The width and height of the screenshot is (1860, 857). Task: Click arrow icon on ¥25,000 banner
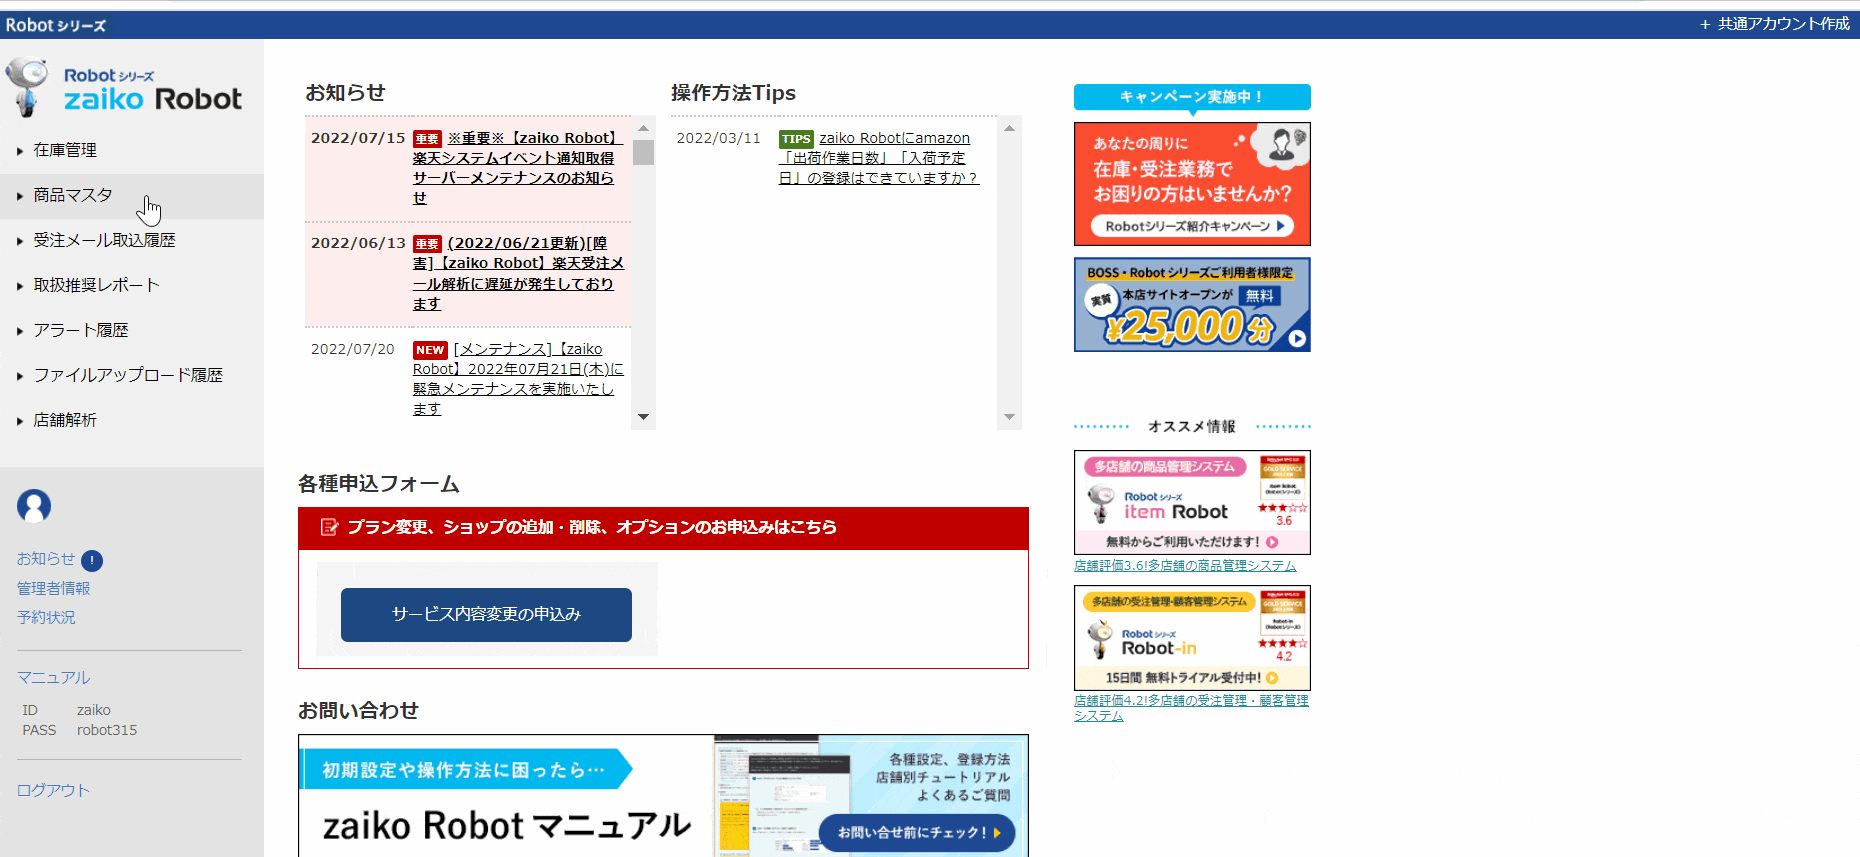tap(1297, 339)
